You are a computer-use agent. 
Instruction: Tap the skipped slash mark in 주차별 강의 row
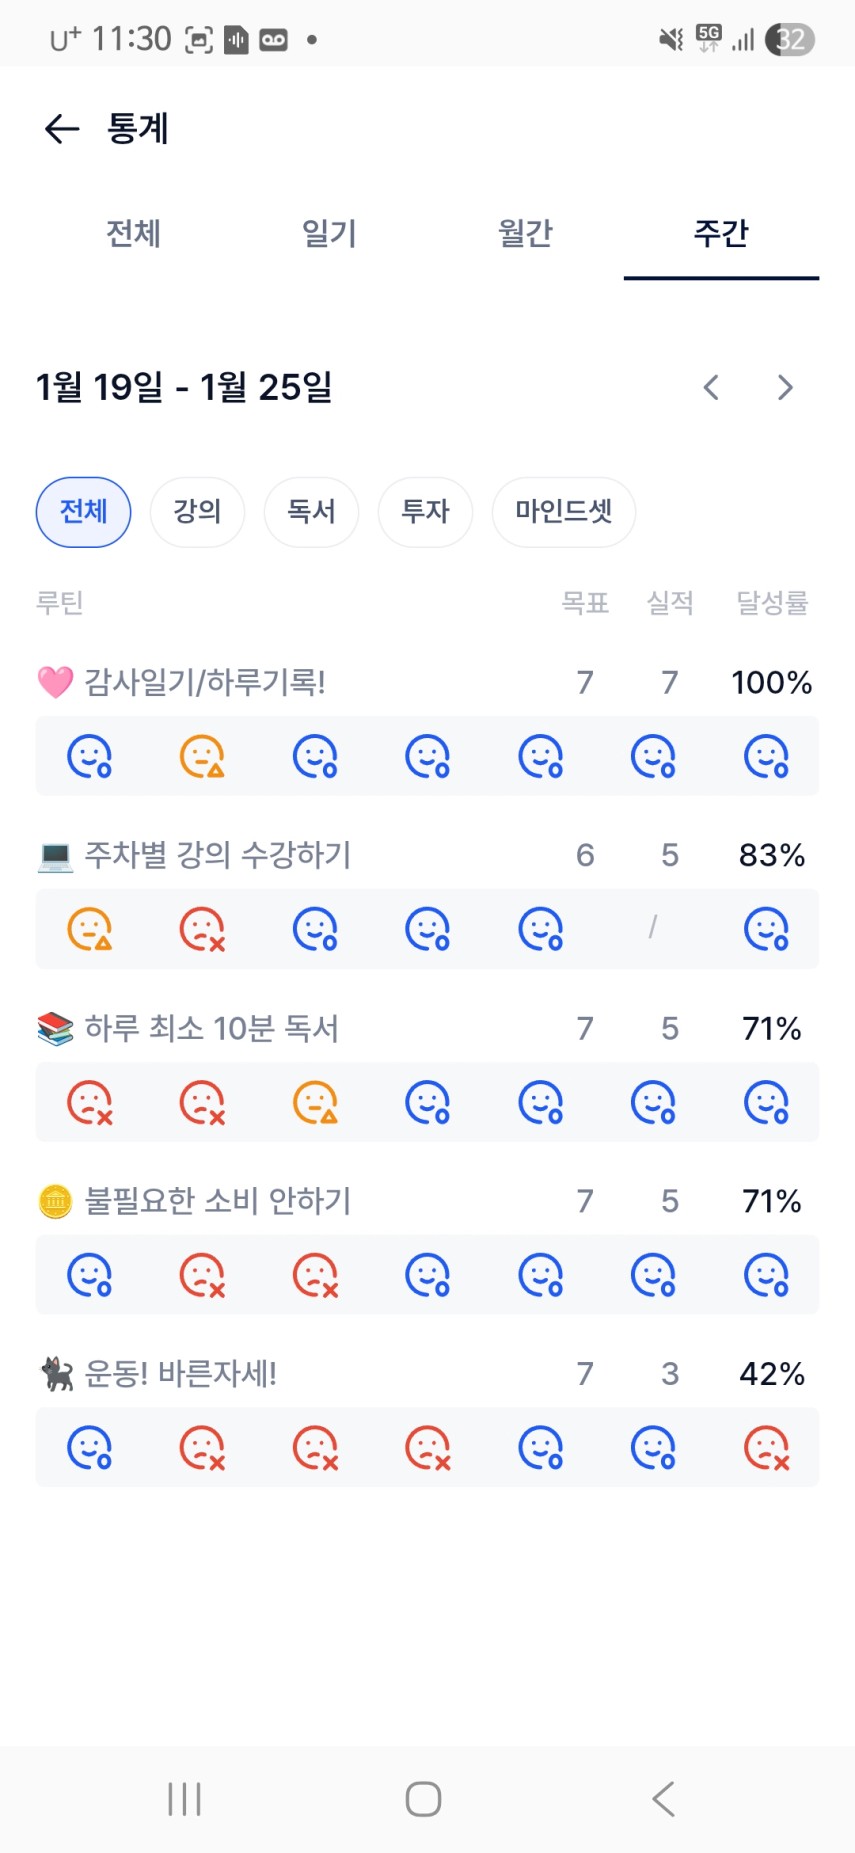click(x=653, y=929)
